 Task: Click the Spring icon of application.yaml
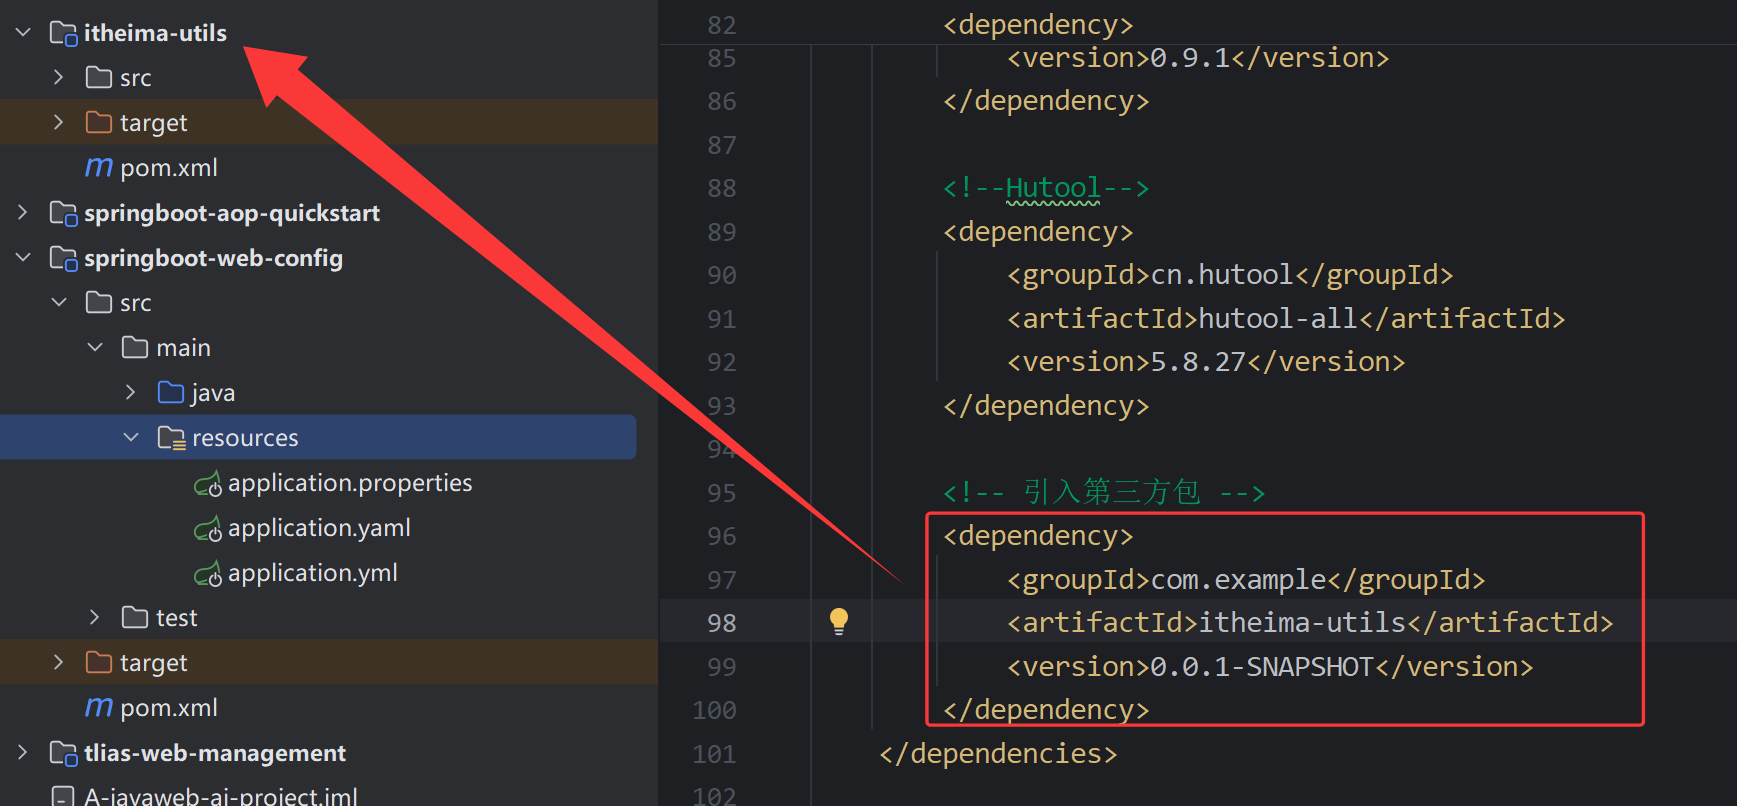[x=208, y=529]
